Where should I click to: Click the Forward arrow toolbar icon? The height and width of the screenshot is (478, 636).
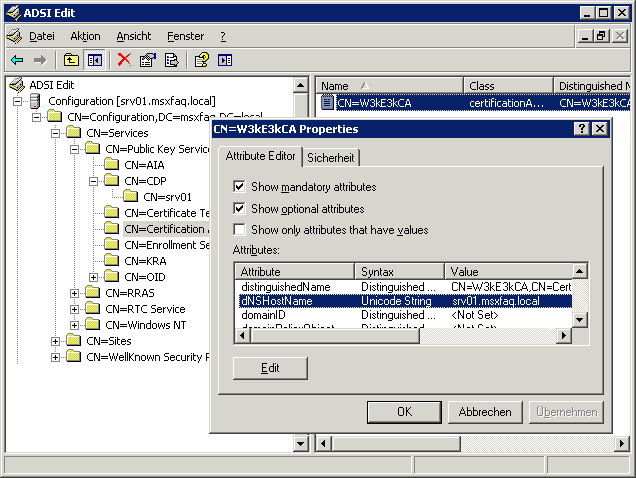(40, 60)
